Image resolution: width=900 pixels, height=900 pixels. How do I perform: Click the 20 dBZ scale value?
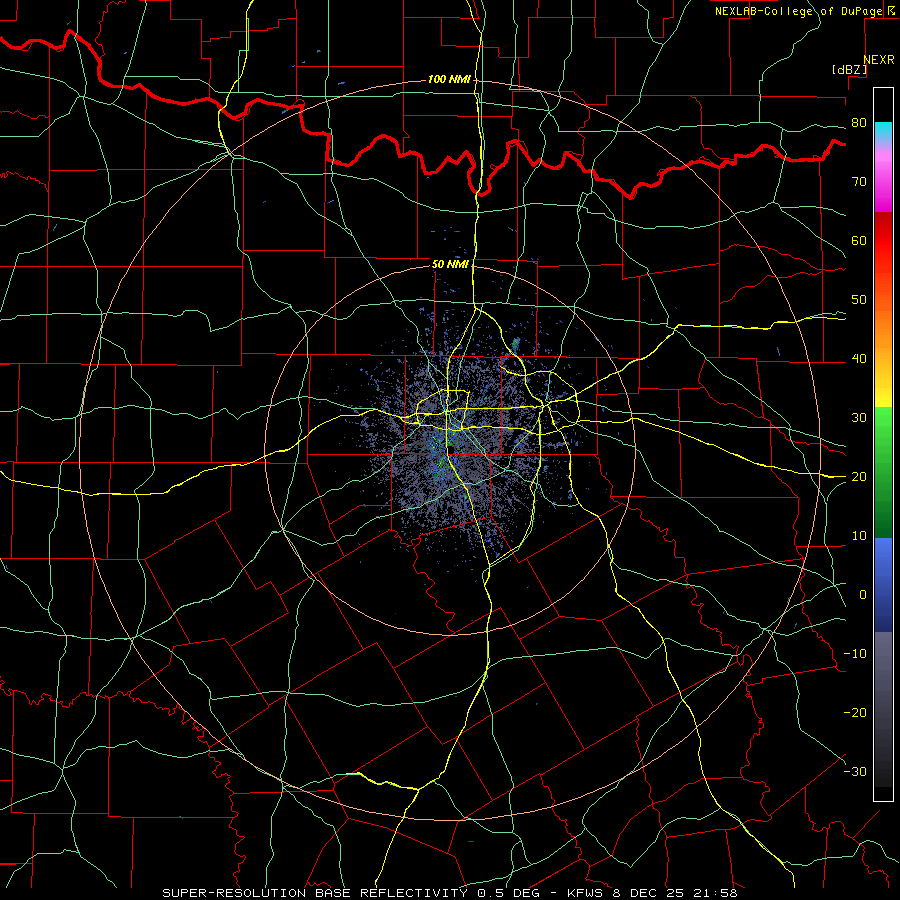point(859,477)
